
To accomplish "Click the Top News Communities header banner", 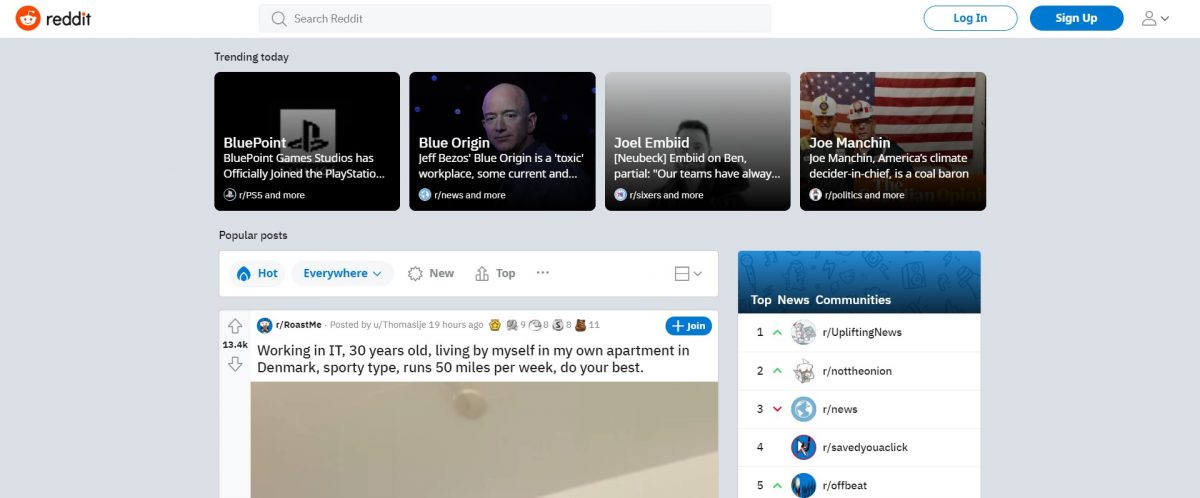I will click(859, 282).
